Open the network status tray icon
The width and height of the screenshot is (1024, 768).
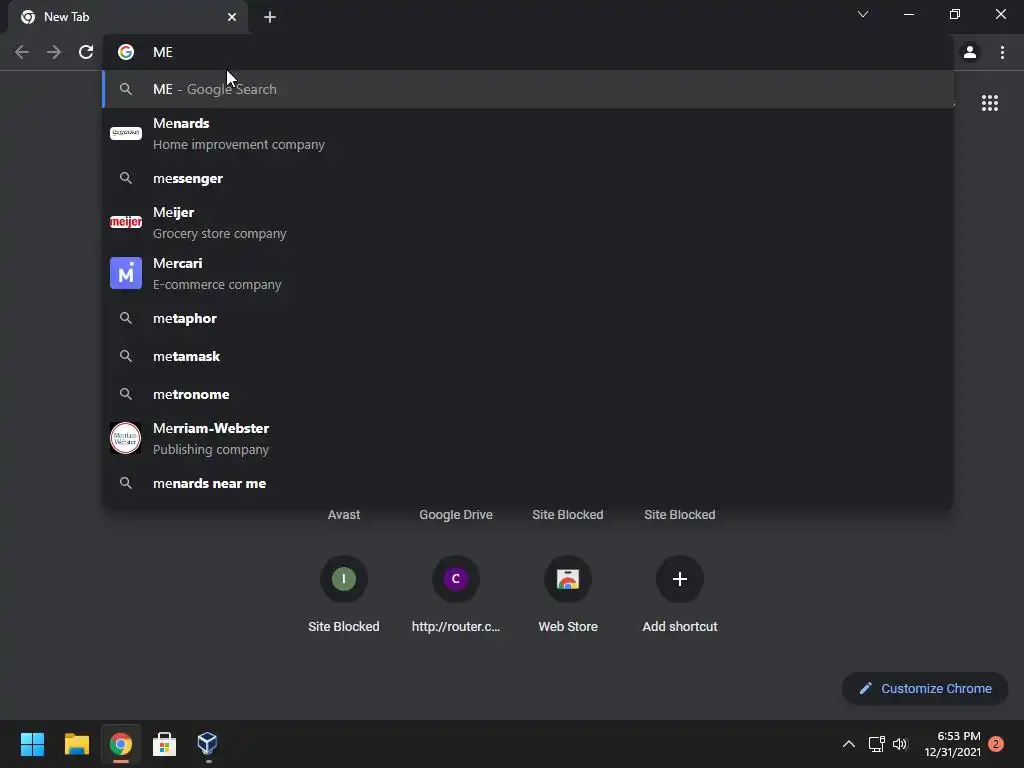click(876, 744)
